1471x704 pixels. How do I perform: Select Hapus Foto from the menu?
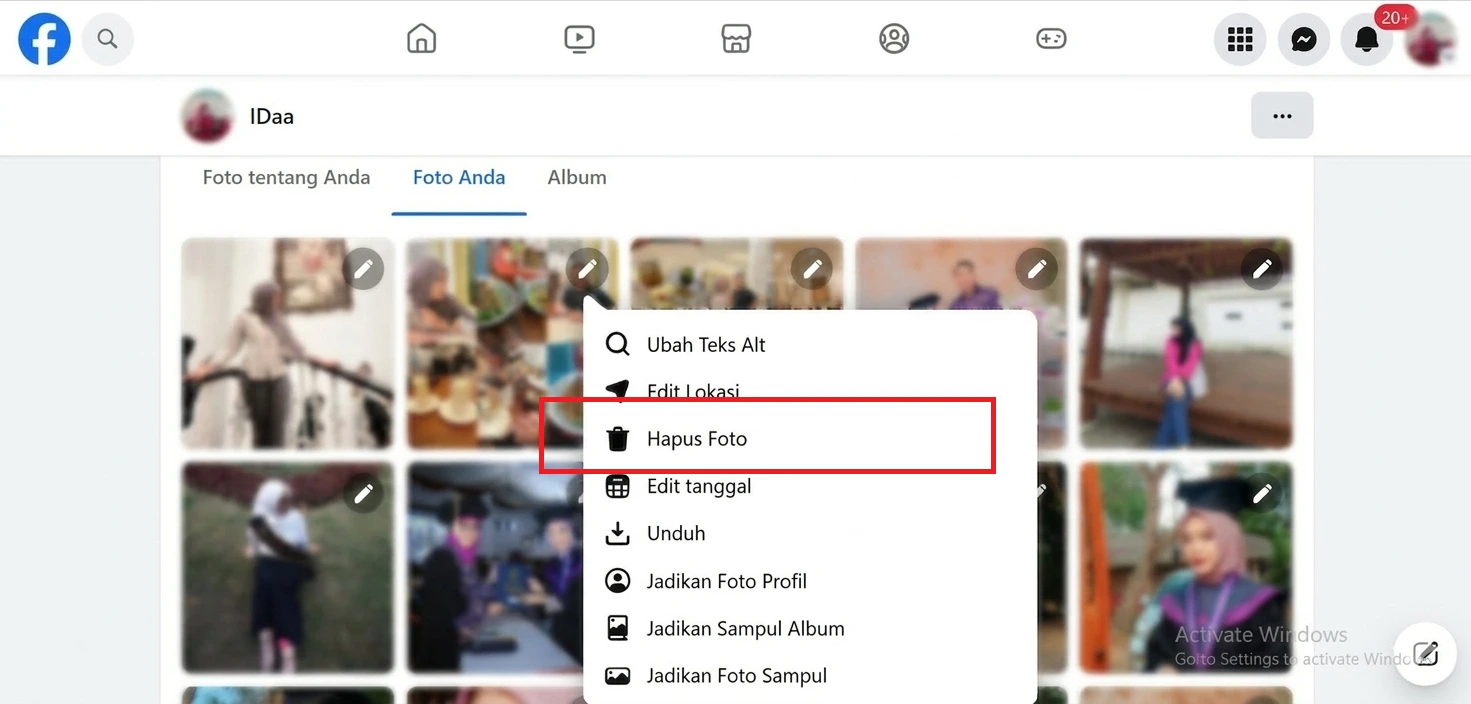point(697,438)
